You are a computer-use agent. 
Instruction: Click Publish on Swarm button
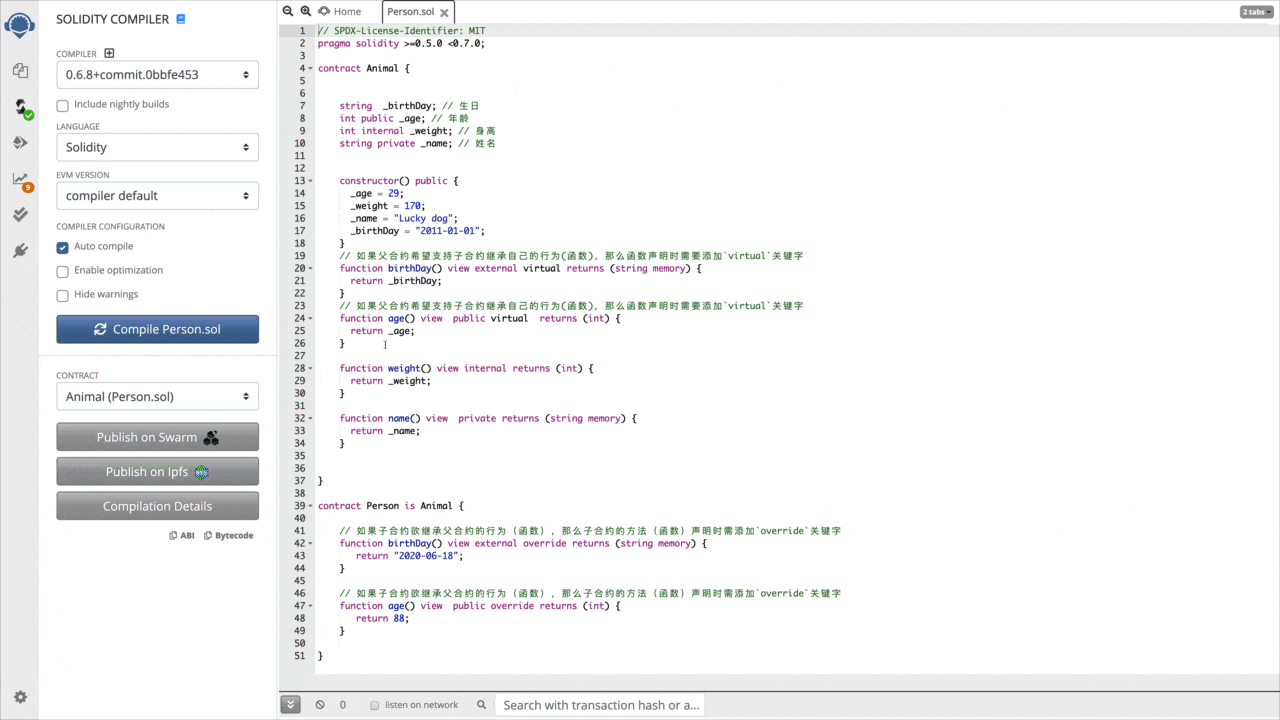click(x=158, y=437)
